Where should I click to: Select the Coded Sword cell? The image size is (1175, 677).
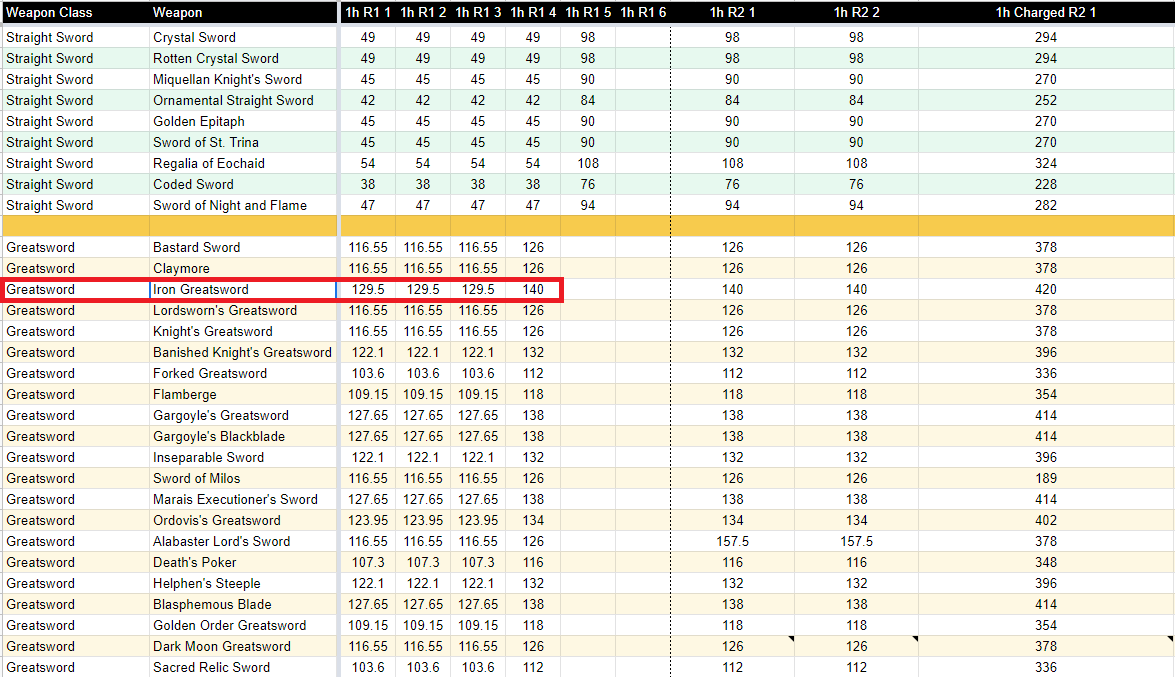243,184
